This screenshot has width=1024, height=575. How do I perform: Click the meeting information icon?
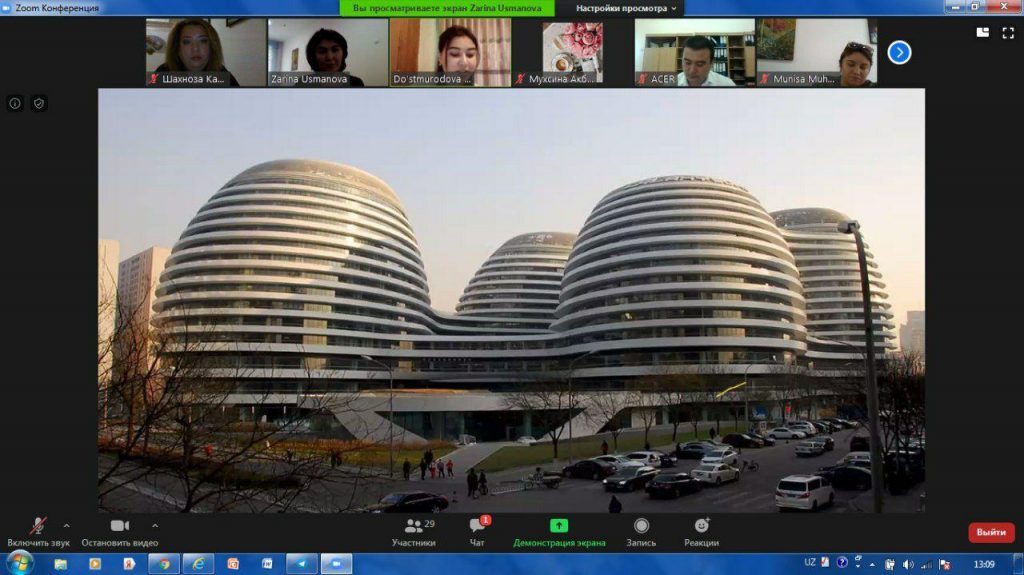(15, 103)
